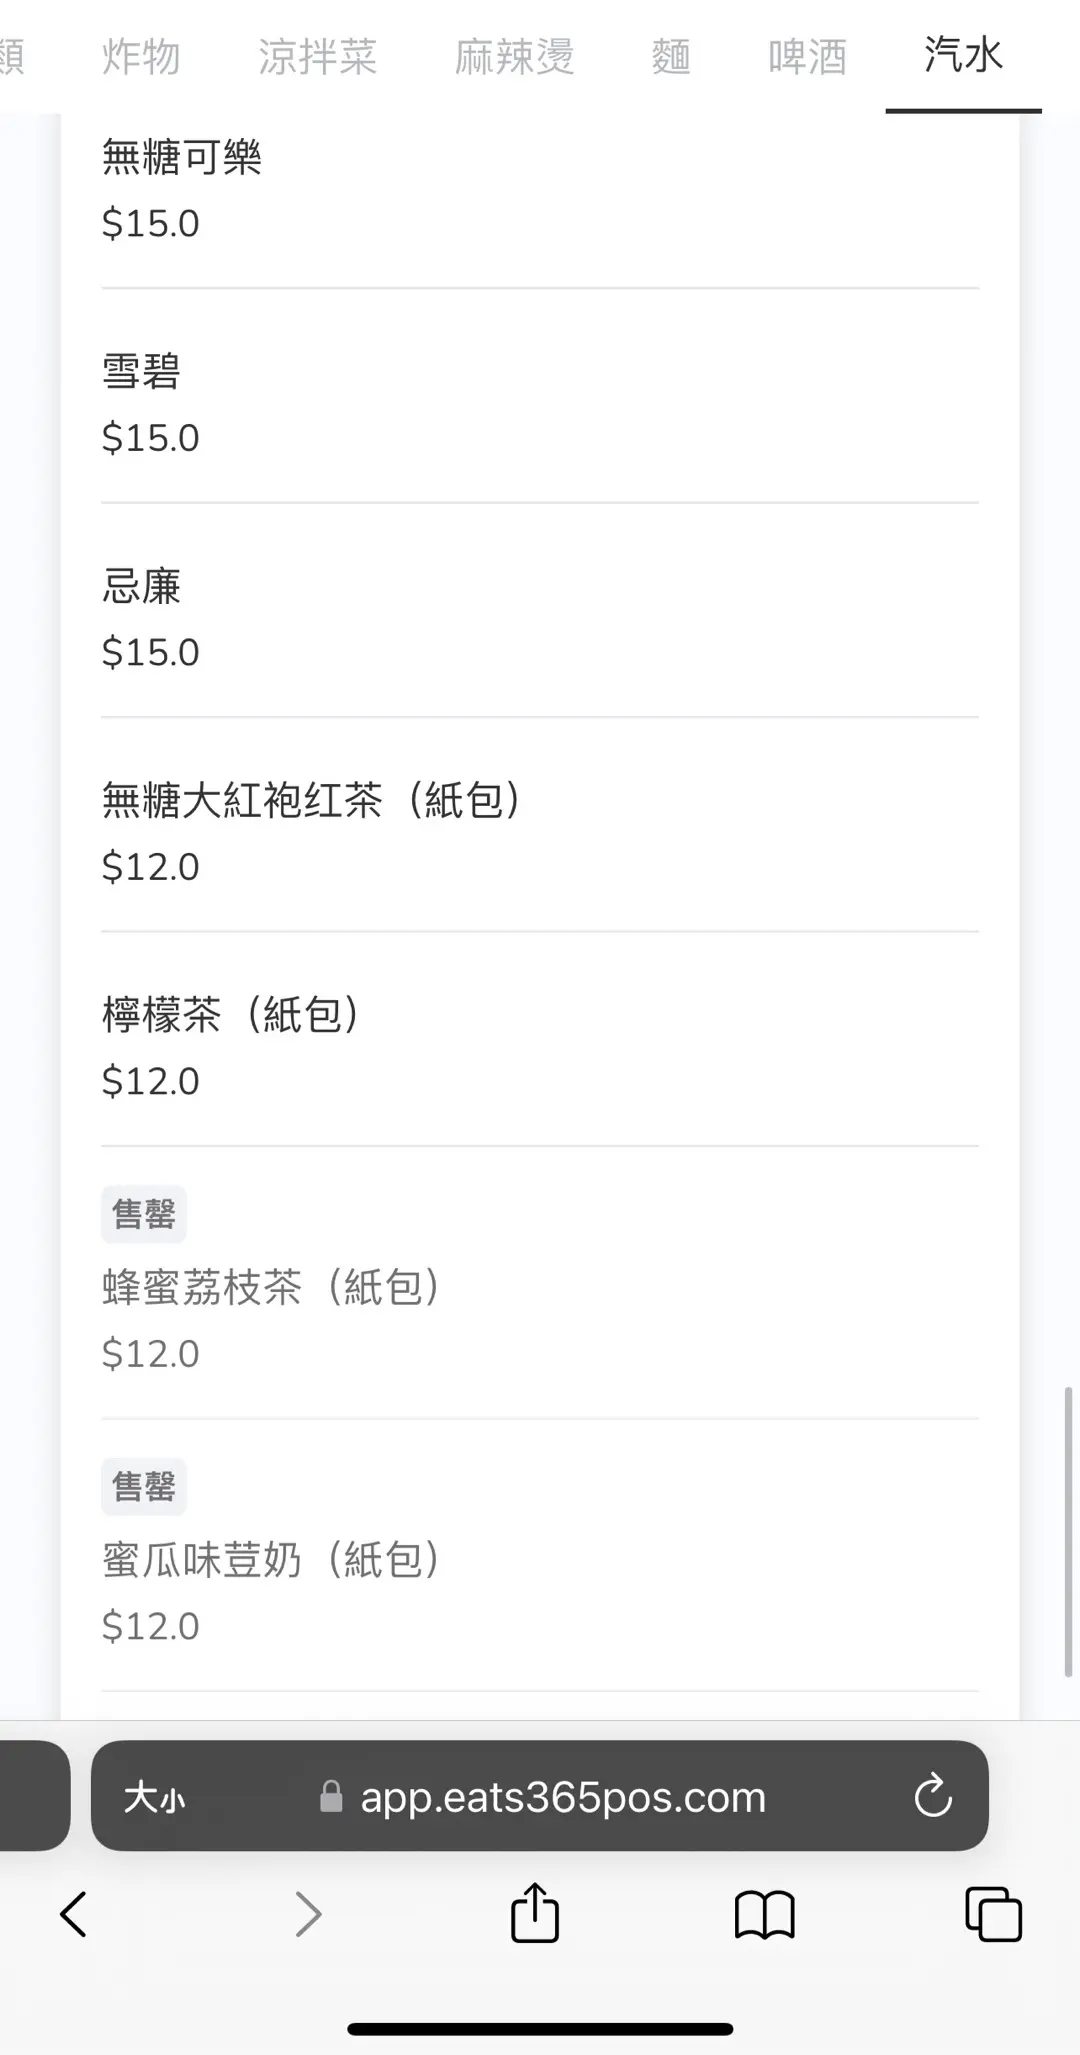Screen dimensions: 1080x2055
Task: Add 忌廉 soda to the order
Action: click(141, 586)
